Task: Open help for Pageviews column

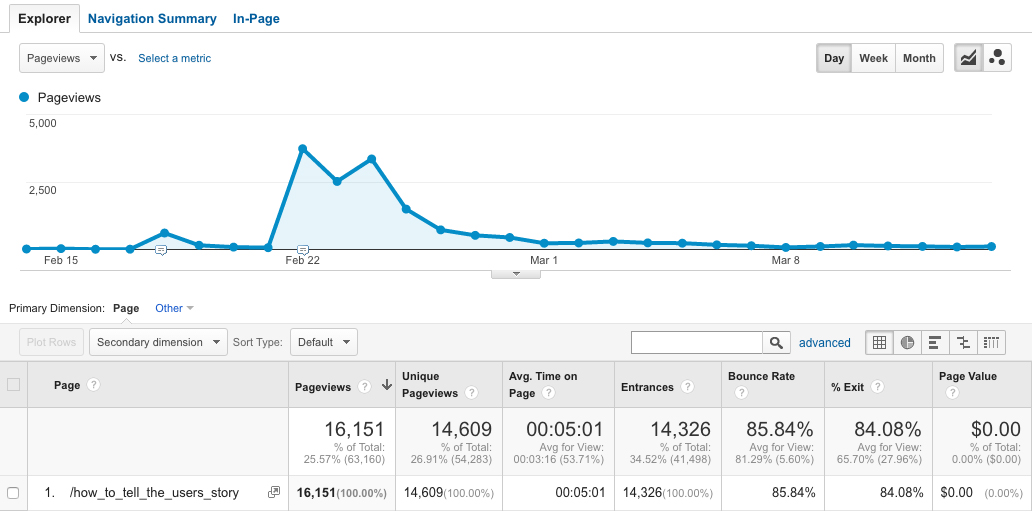Action: coord(364,387)
